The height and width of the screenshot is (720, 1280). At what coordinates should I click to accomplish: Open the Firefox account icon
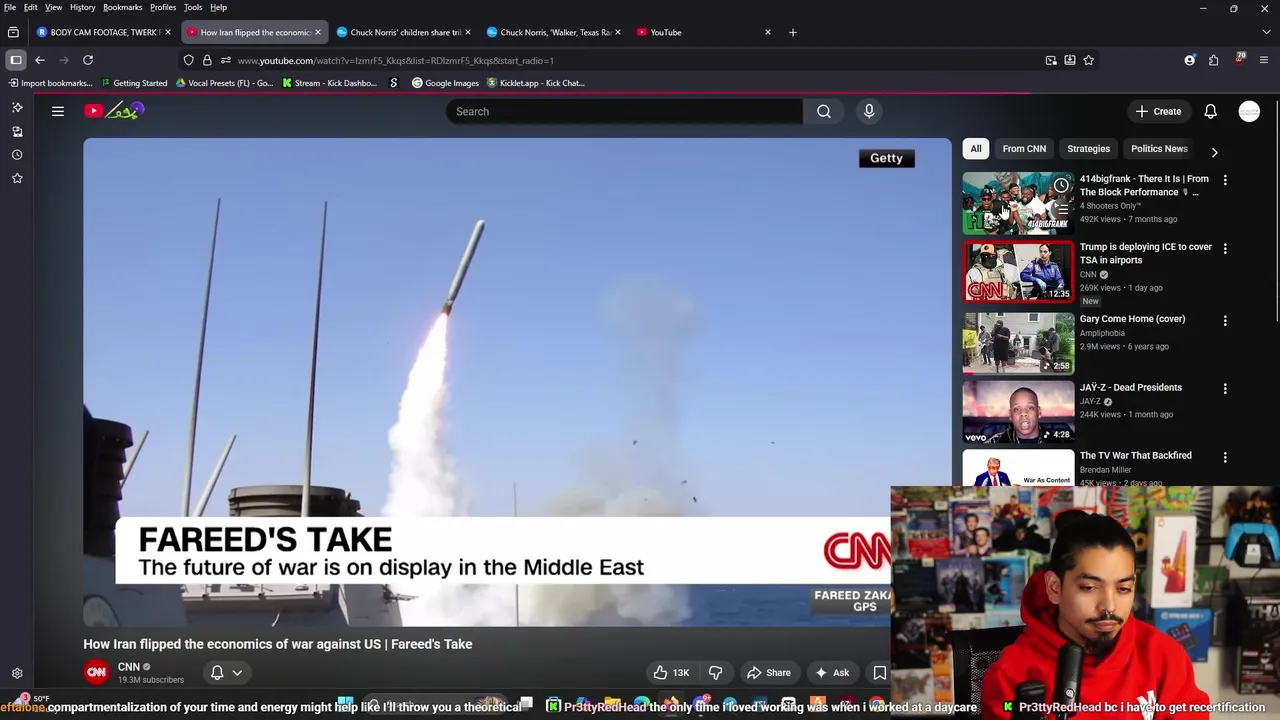(x=1189, y=60)
